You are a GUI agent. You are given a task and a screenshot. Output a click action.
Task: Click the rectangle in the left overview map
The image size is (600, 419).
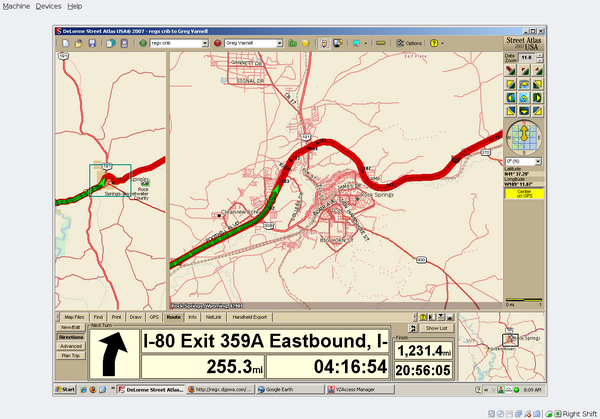click(110, 181)
